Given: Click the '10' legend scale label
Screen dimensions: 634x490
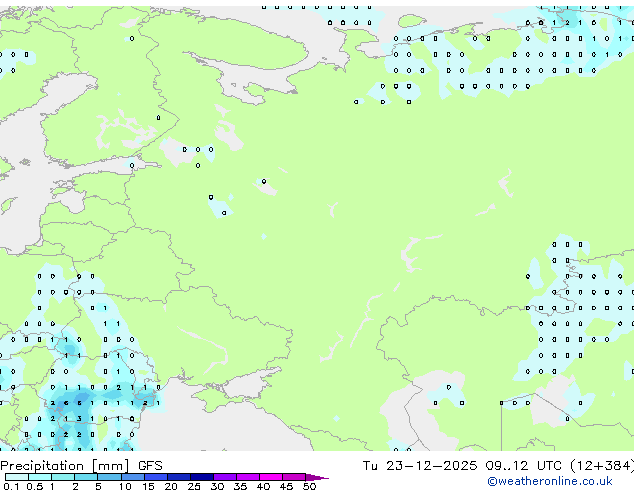Looking at the screenshot, I should pyautogui.click(x=125, y=486).
